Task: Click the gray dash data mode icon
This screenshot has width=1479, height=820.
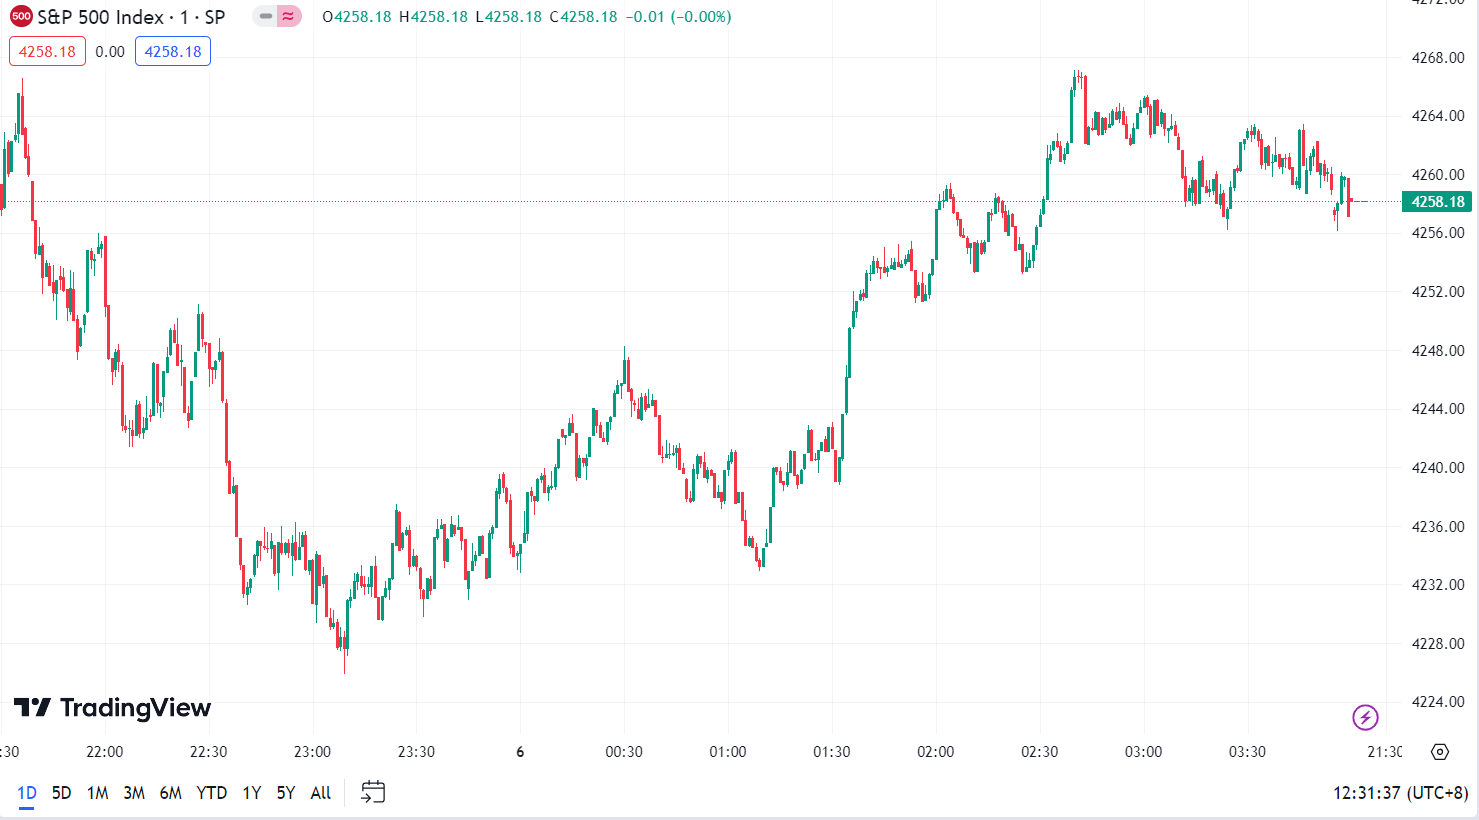Action: pos(265,17)
